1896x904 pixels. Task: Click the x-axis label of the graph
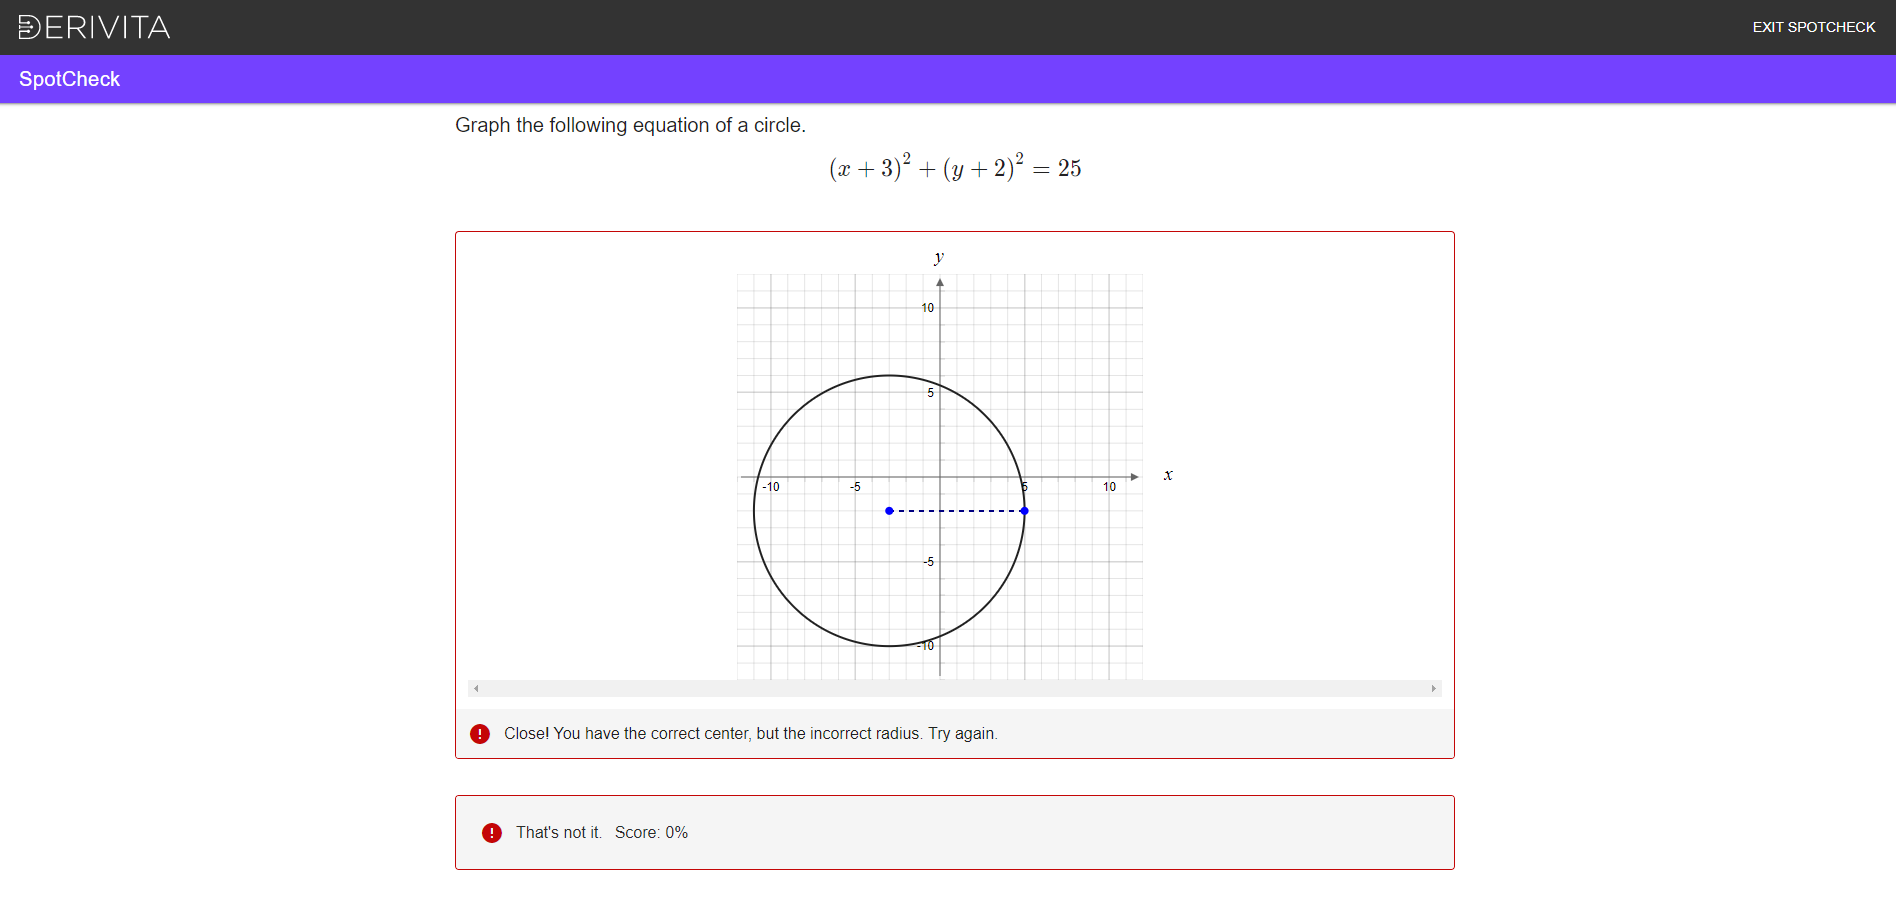point(1168,475)
